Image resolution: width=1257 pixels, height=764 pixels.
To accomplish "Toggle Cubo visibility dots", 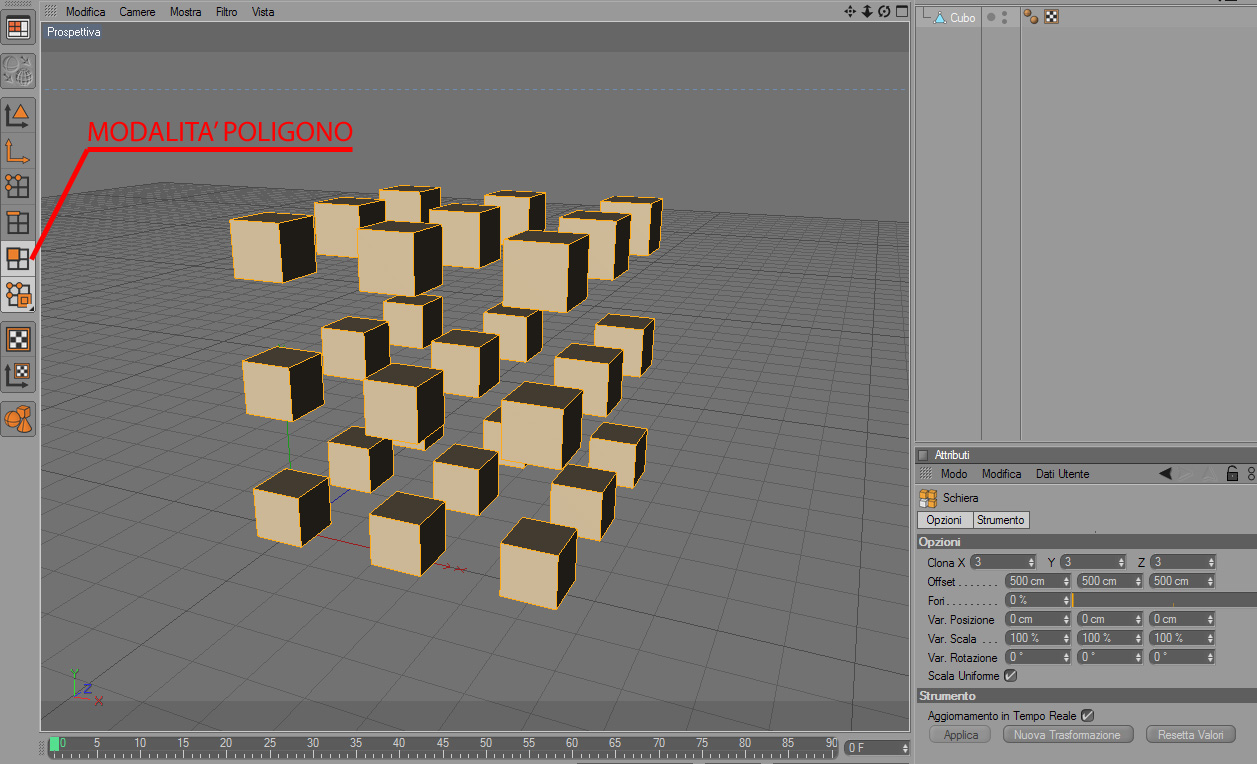I will (1004, 17).
